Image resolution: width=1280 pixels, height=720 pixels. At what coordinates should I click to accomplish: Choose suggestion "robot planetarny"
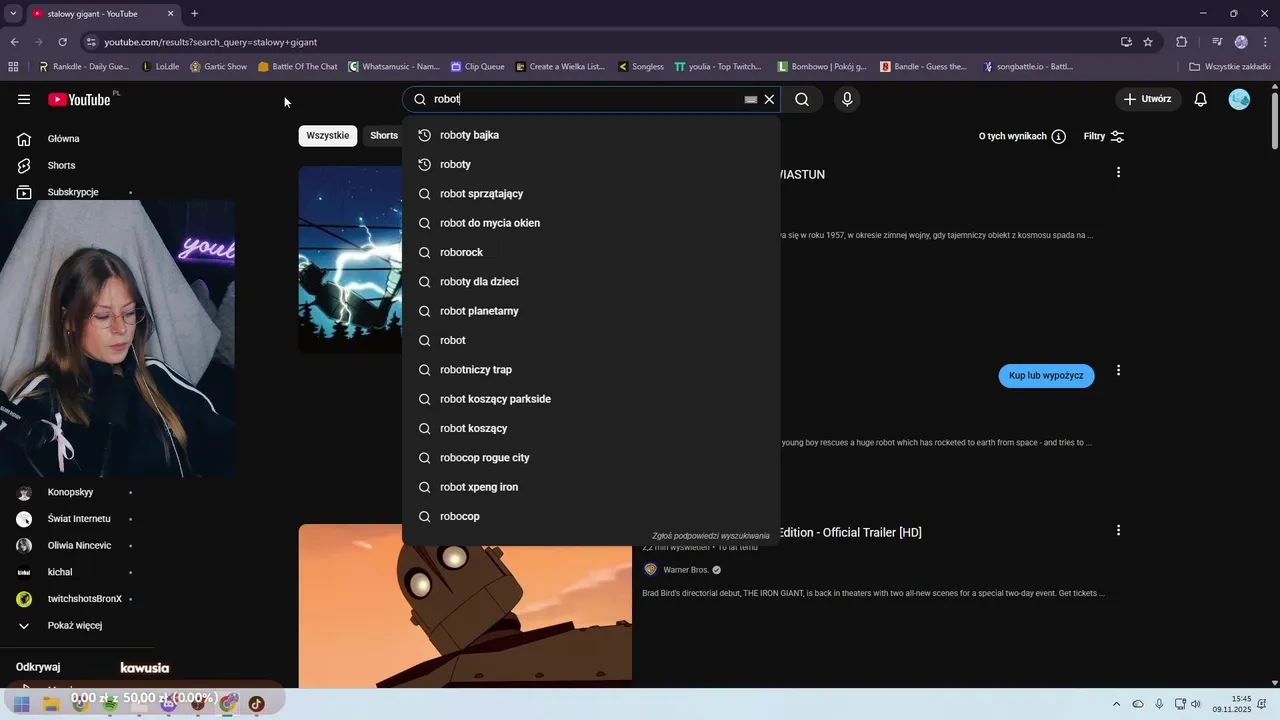point(590,311)
